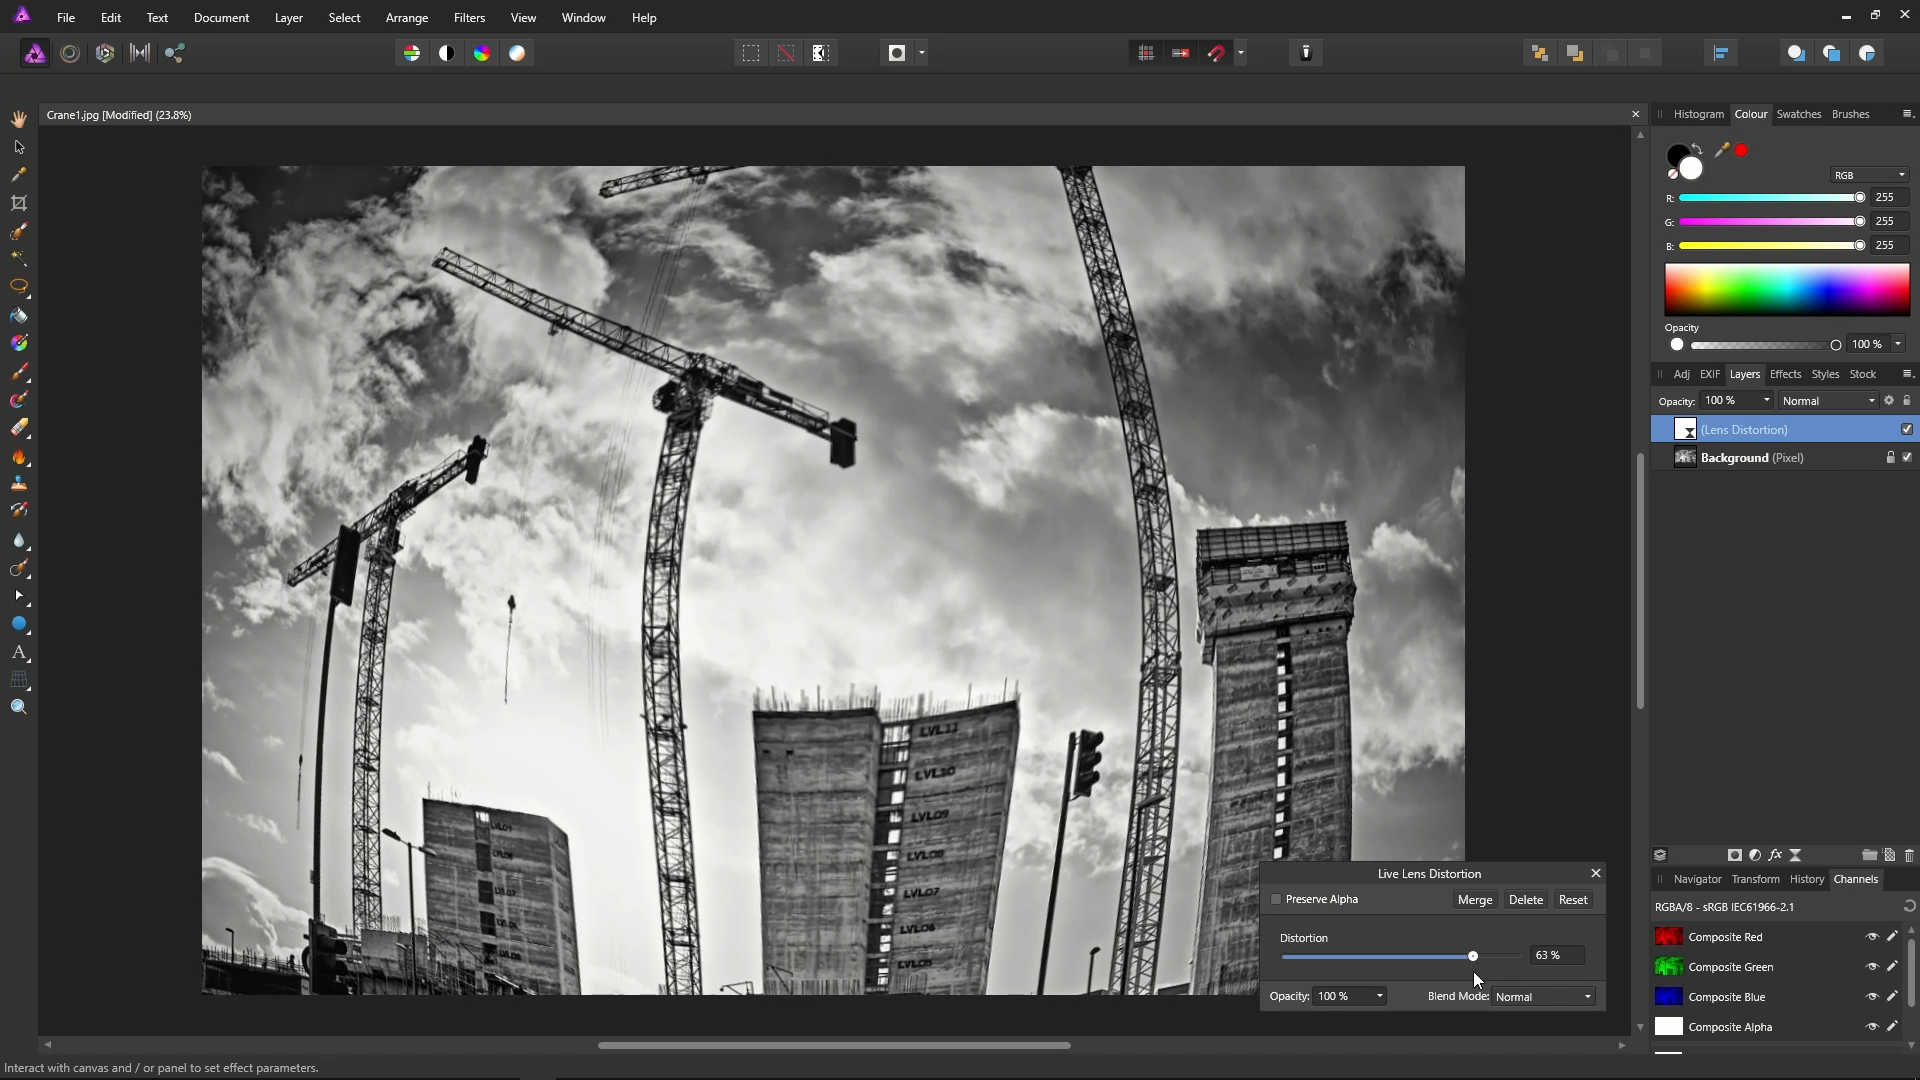Switch to Liquify Persona icon

[70, 53]
